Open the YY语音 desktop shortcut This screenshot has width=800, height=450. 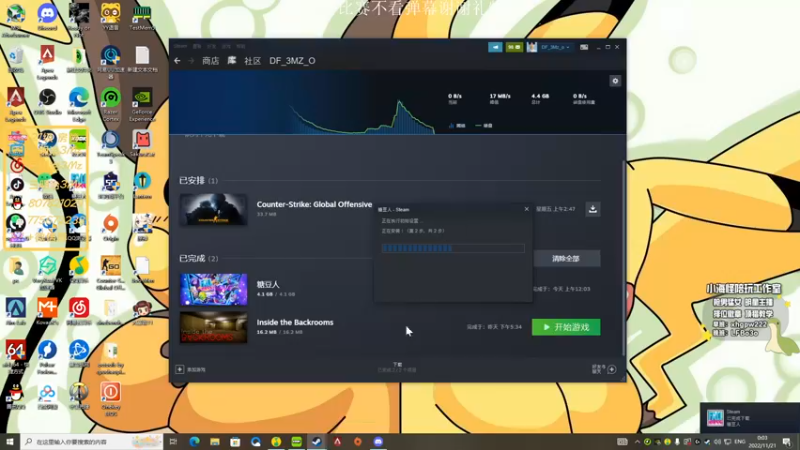[110, 17]
